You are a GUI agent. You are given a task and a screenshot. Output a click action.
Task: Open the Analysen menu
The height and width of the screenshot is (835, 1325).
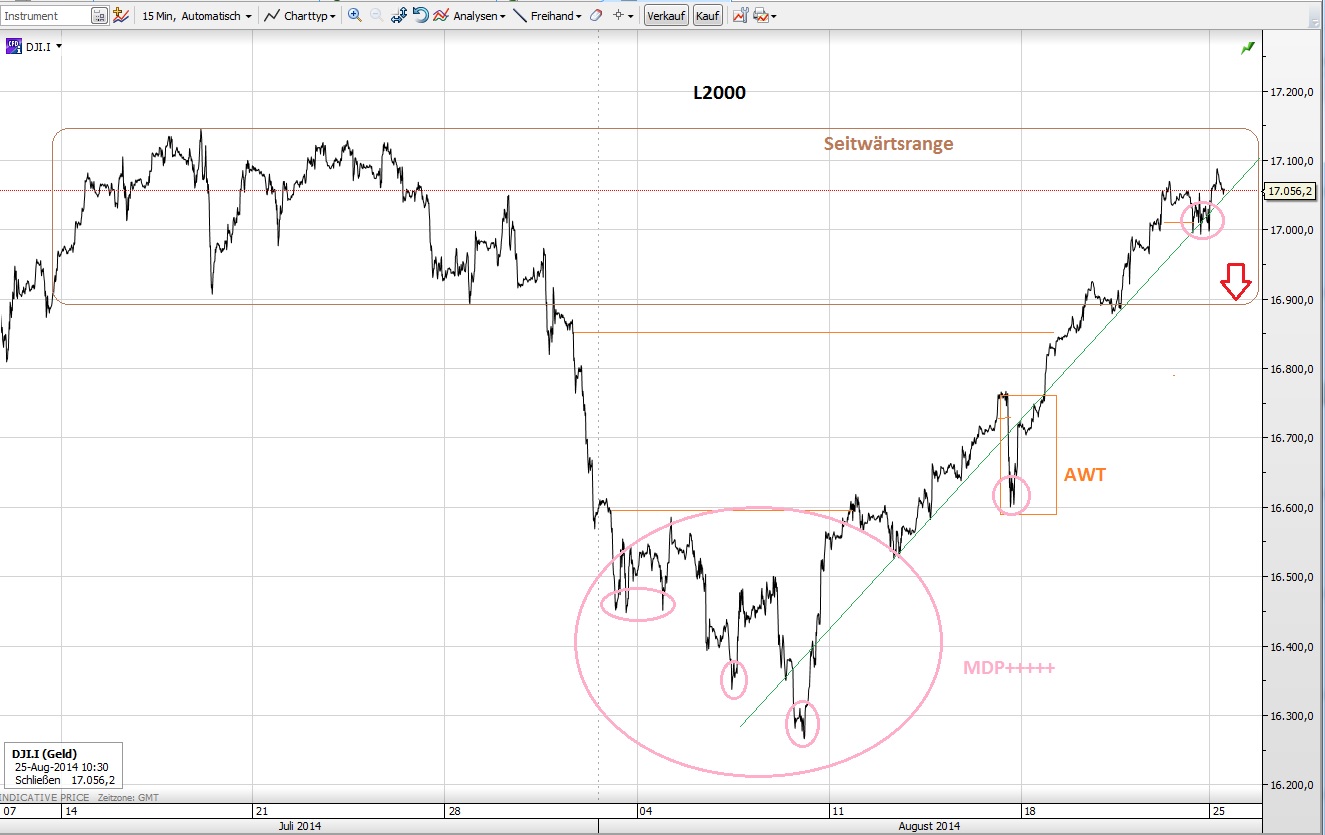coord(480,15)
